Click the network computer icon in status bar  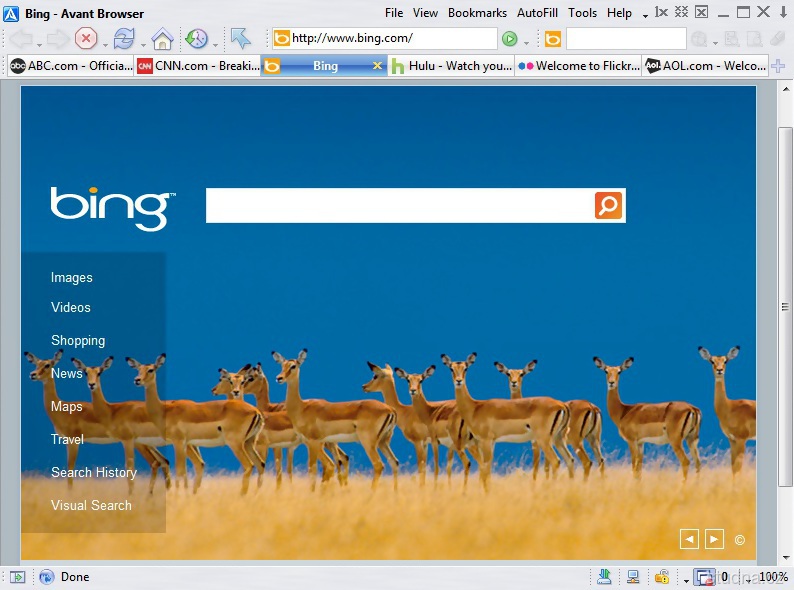(x=633, y=576)
